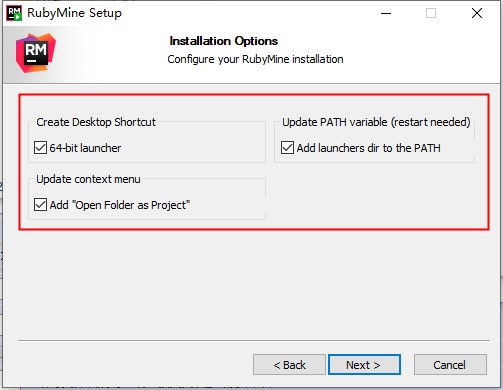Close the RubyMine Setup dialog
503x390 pixels.
tap(477, 13)
